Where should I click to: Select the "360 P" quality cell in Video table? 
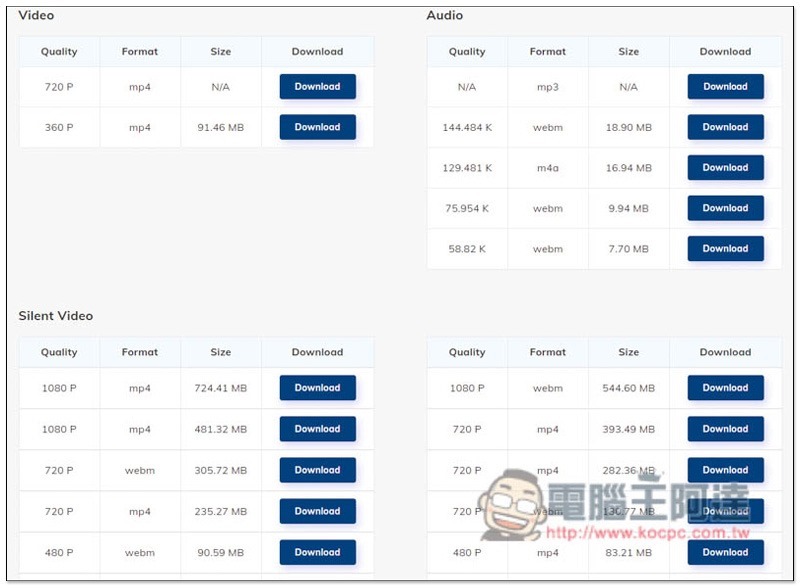click(59, 128)
